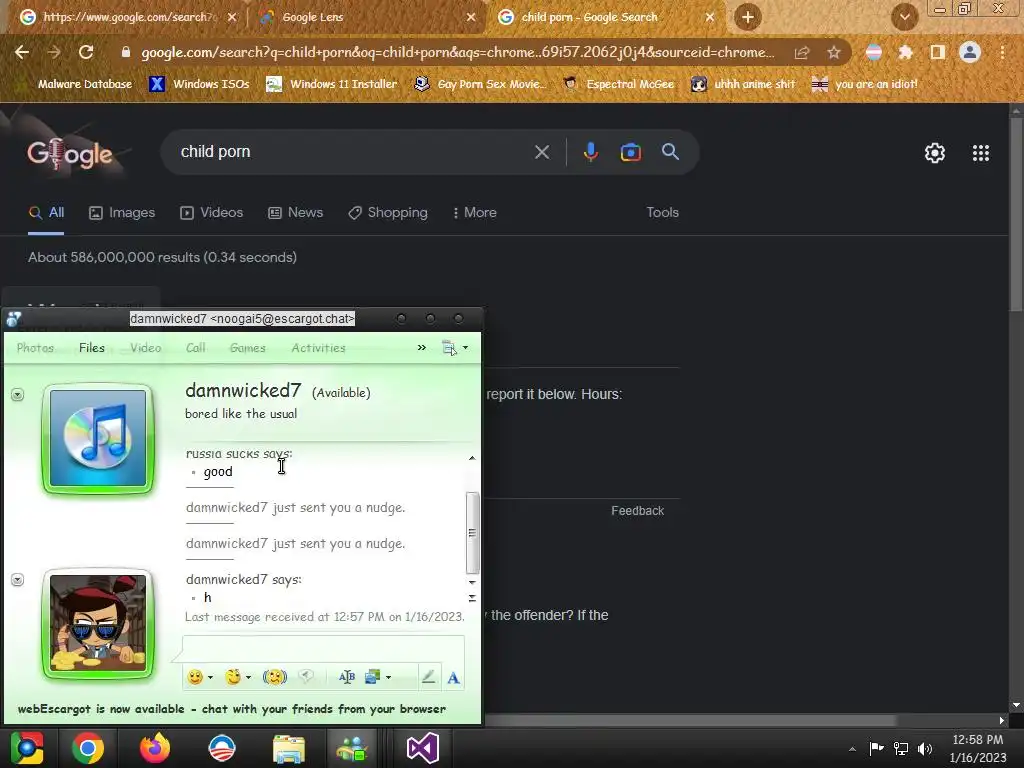Open Visual Studio from the taskbar
1024x768 pixels.
[x=423, y=748]
